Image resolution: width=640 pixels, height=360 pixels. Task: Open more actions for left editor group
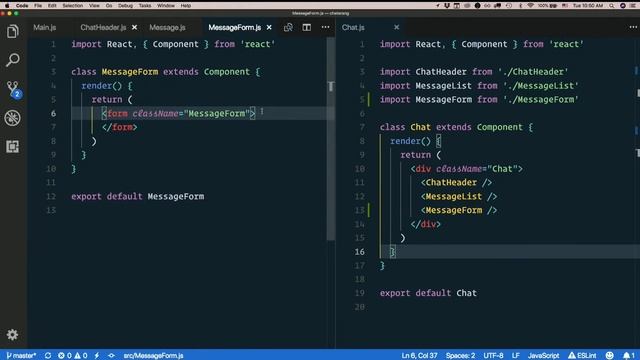[x=325, y=27]
